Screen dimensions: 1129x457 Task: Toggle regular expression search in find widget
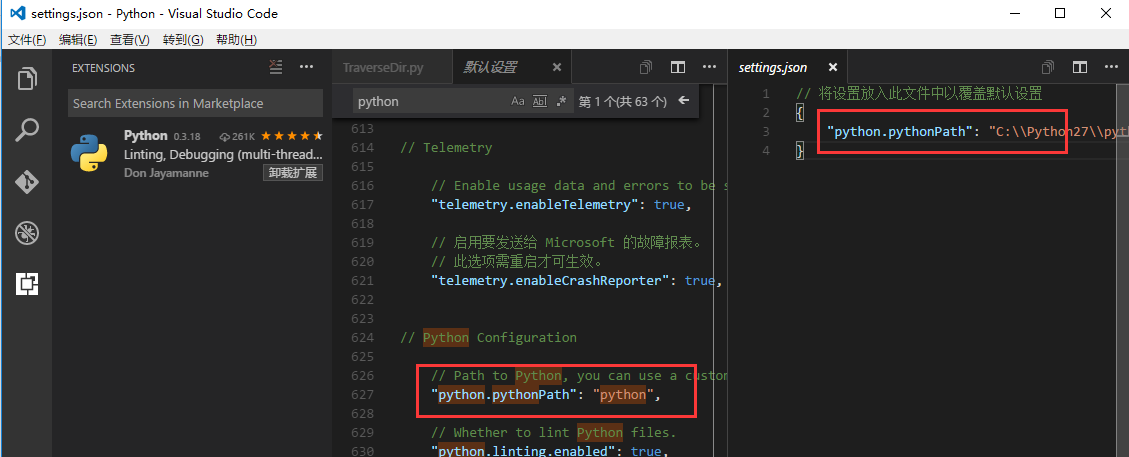[562, 101]
